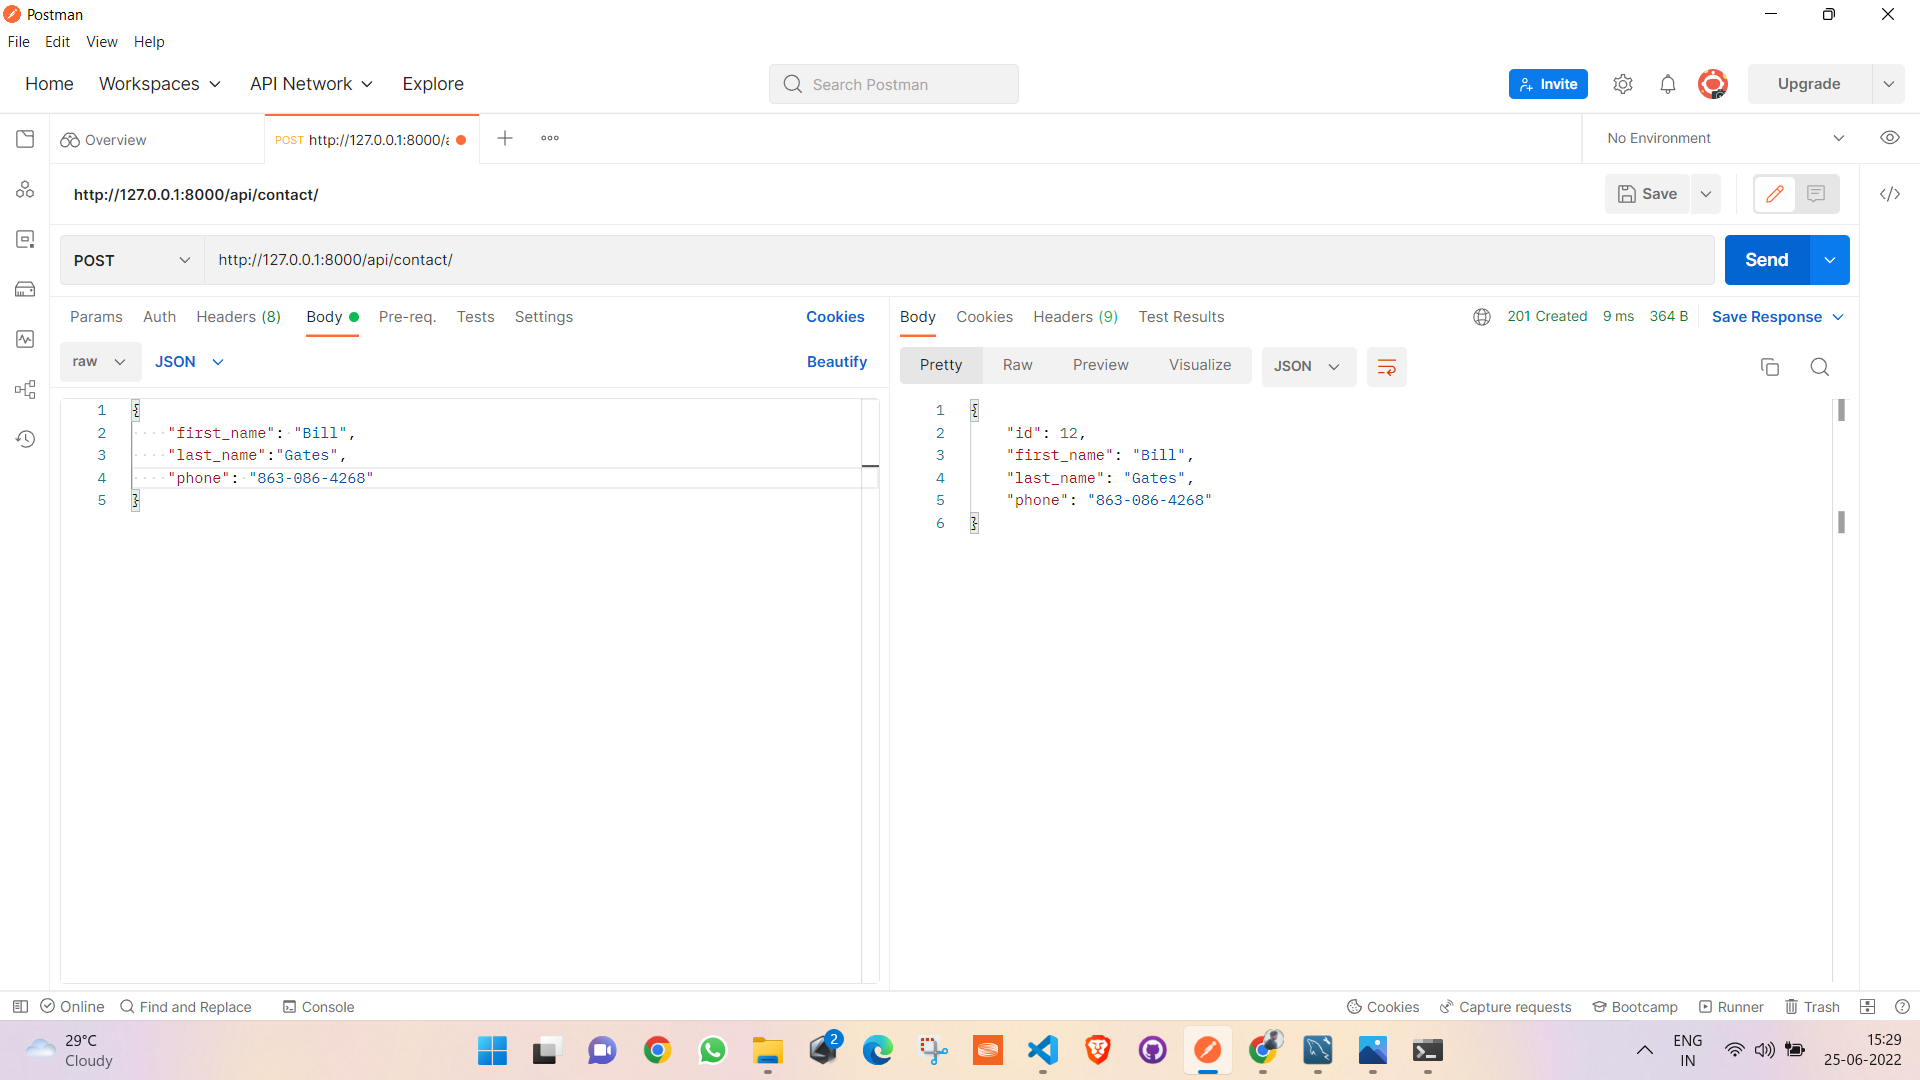The width and height of the screenshot is (1920, 1080).
Task: Toggle the code snippet panel
Action: pyautogui.click(x=1890, y=194)
